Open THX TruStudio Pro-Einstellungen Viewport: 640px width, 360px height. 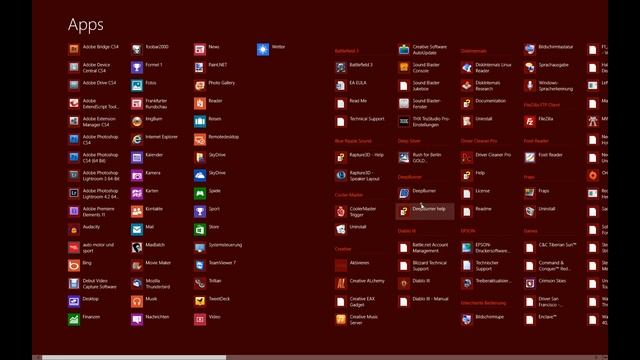pyautogui.click(x=424, y=121)
